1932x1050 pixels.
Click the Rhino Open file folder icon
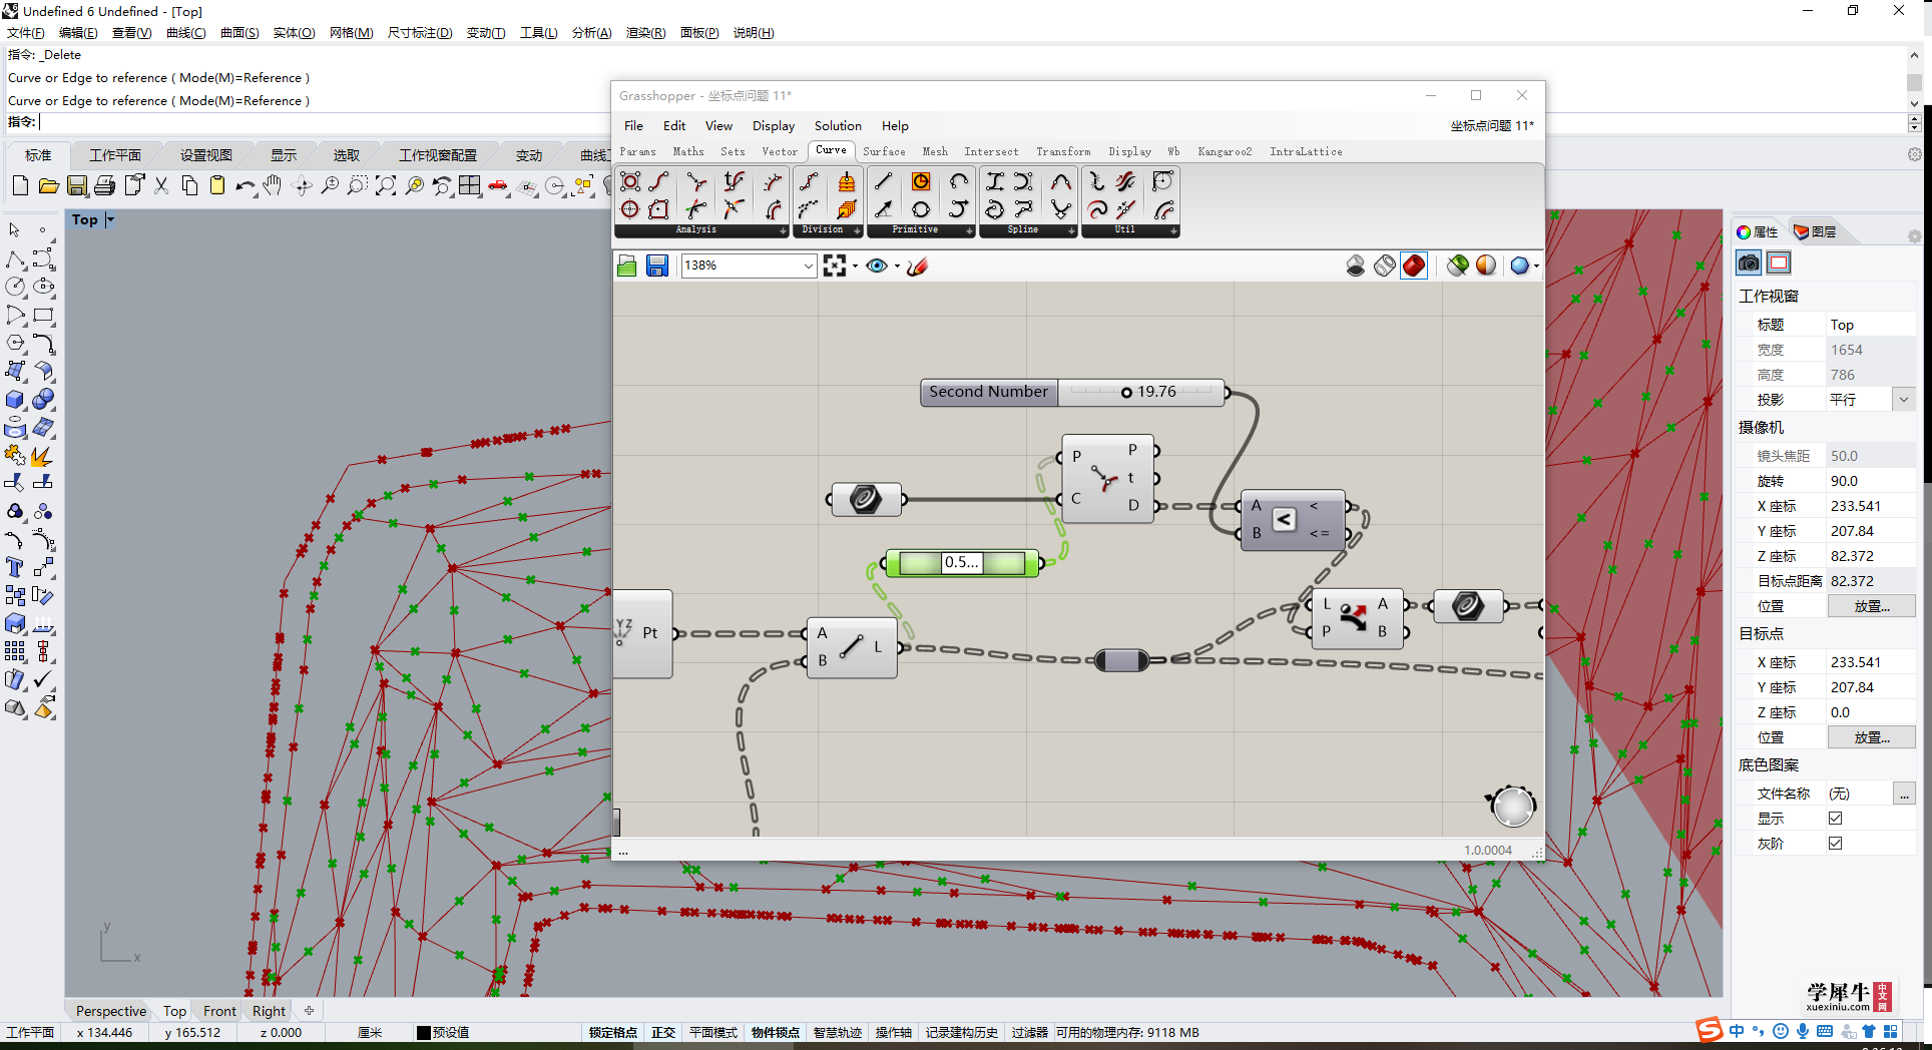tap(48, 185)
